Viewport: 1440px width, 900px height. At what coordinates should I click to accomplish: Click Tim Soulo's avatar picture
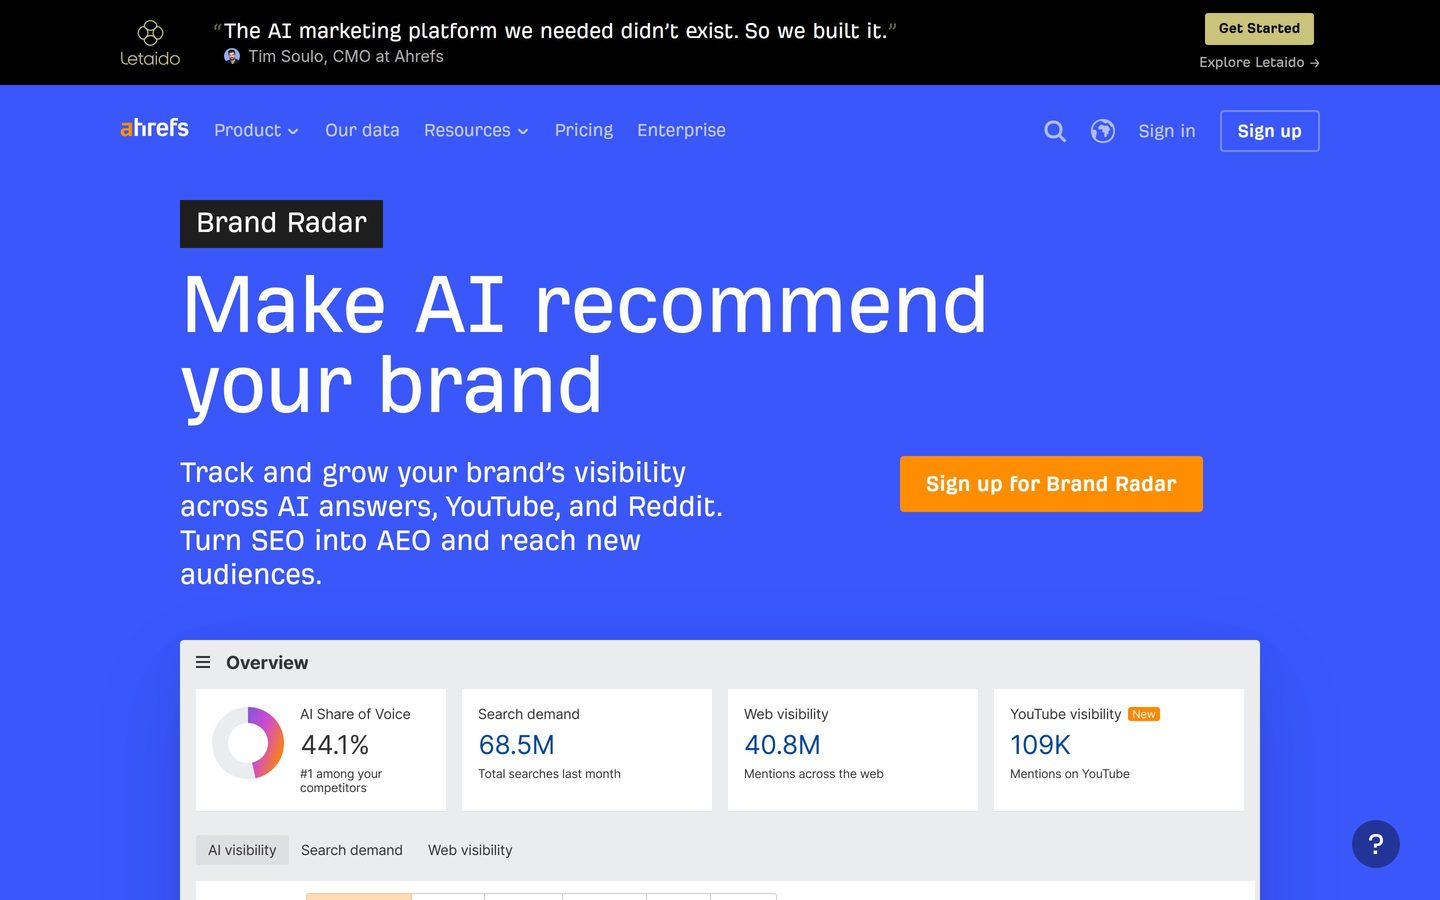[232, 56]
